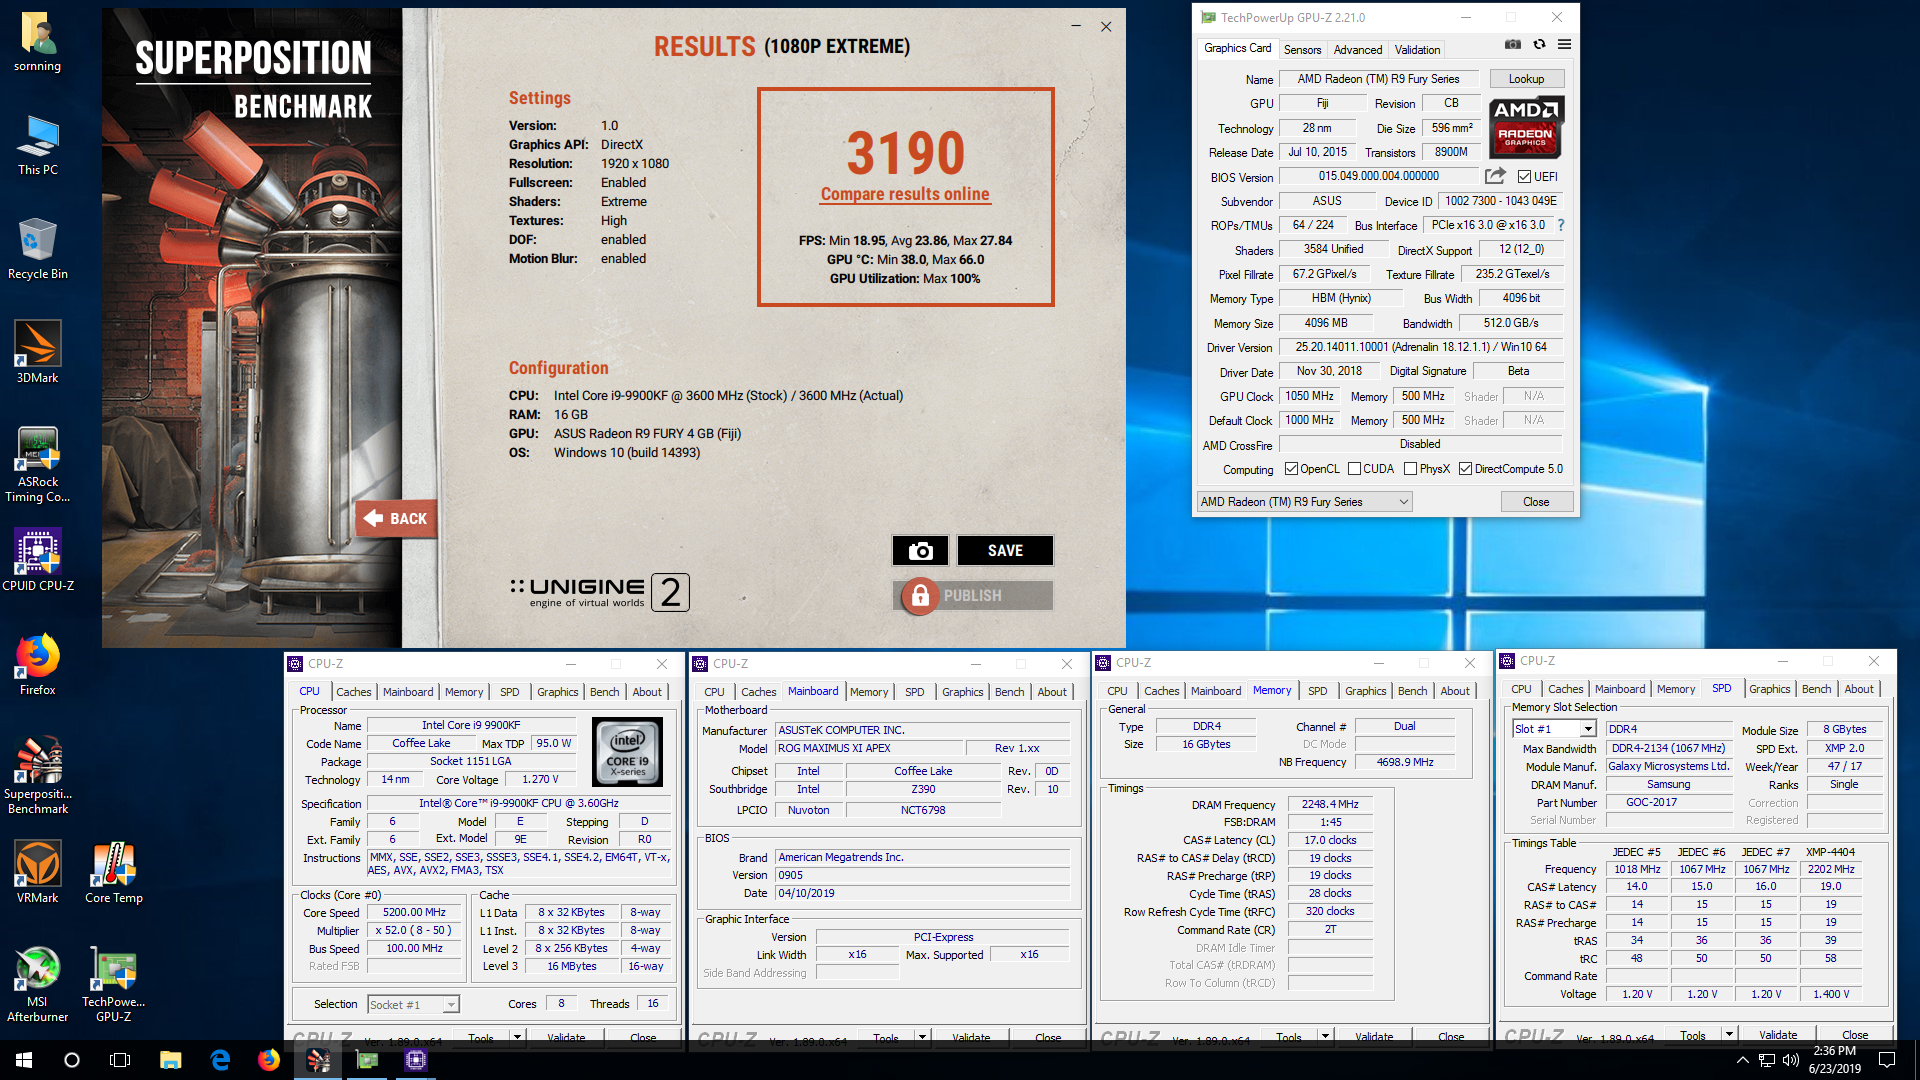Open the GPU selection dropdown in GPU-Z
The width and height of the screenshot is (1920, 1080).
tap(1305, 502)
